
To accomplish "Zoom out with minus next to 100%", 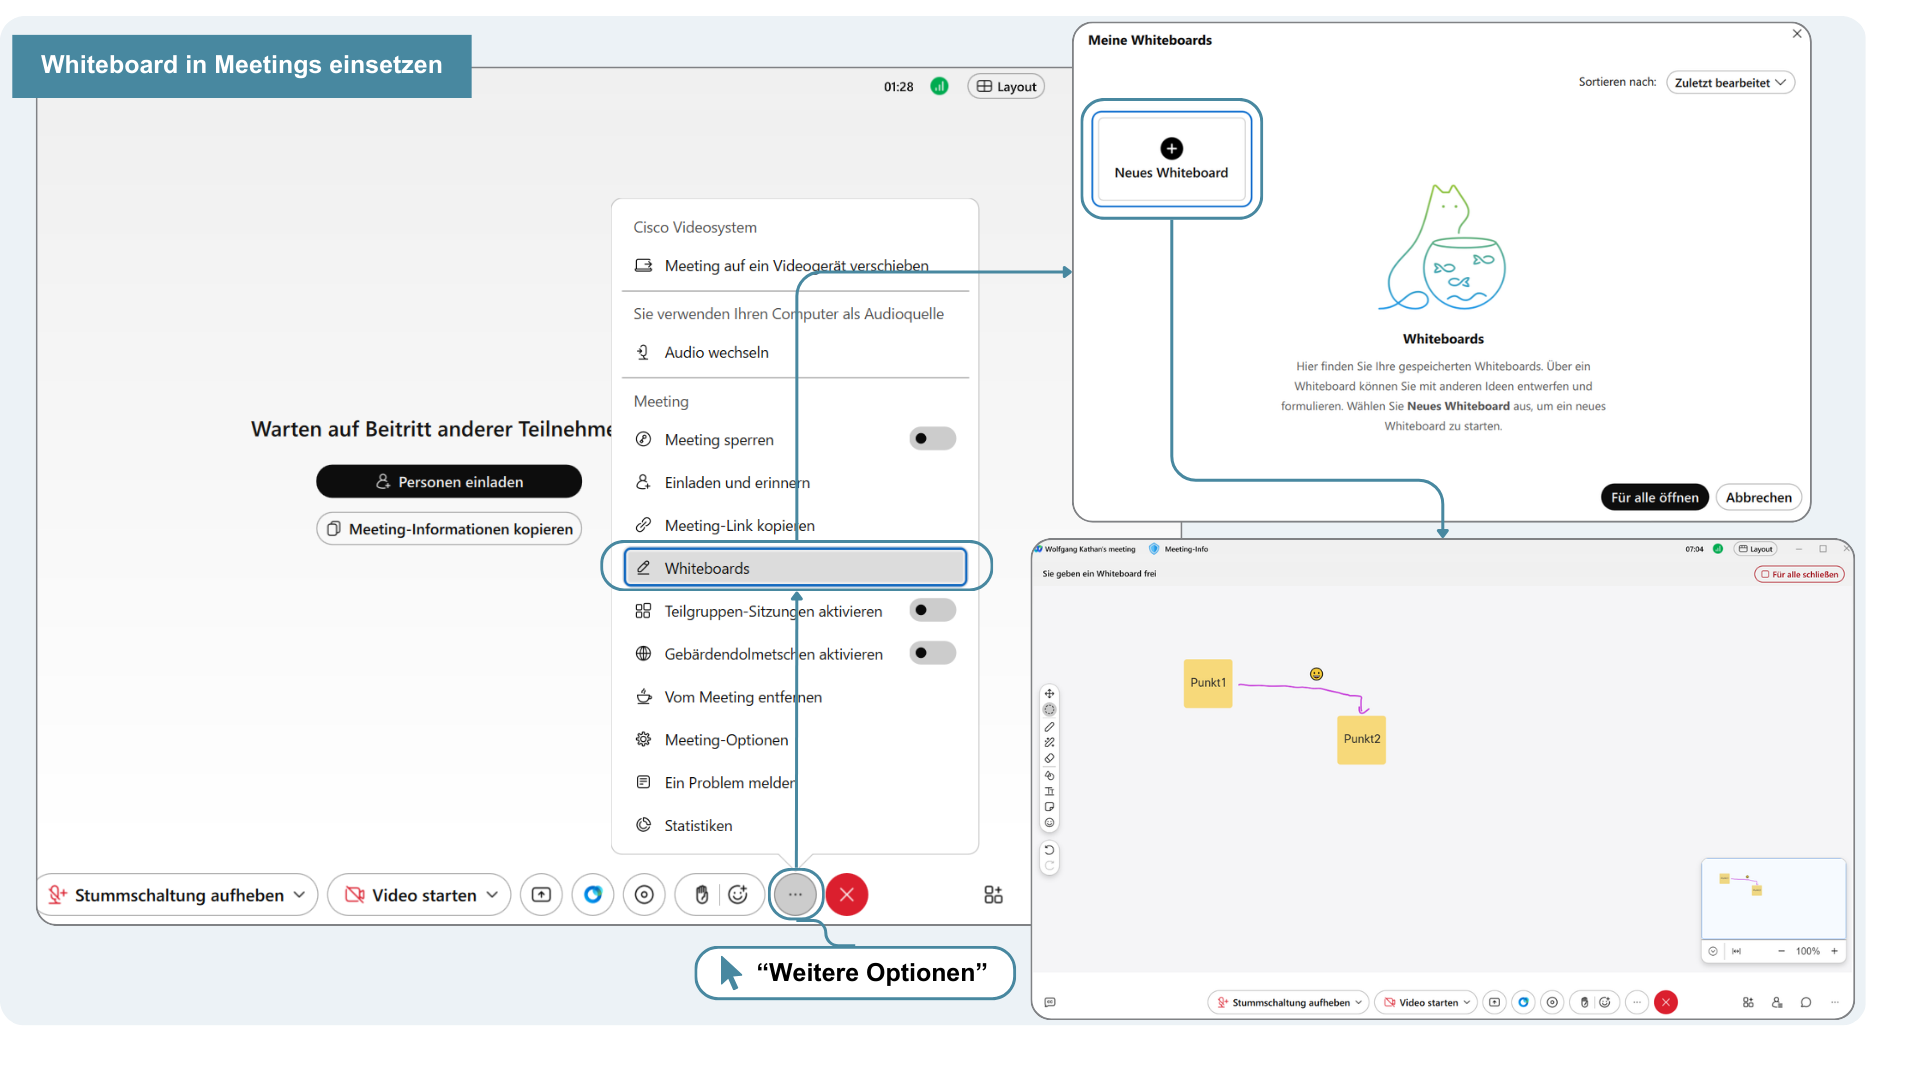I will point(1781,951).
